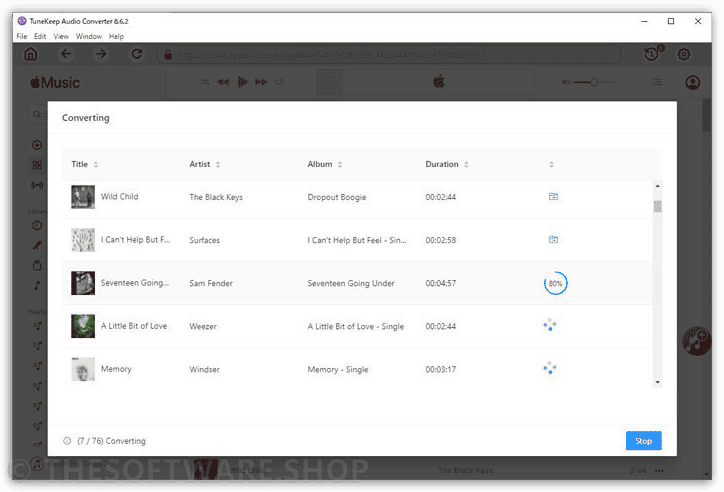Select the Albums sidebar icon
Viewport: 724px width, 492px height.
(37, 265)
